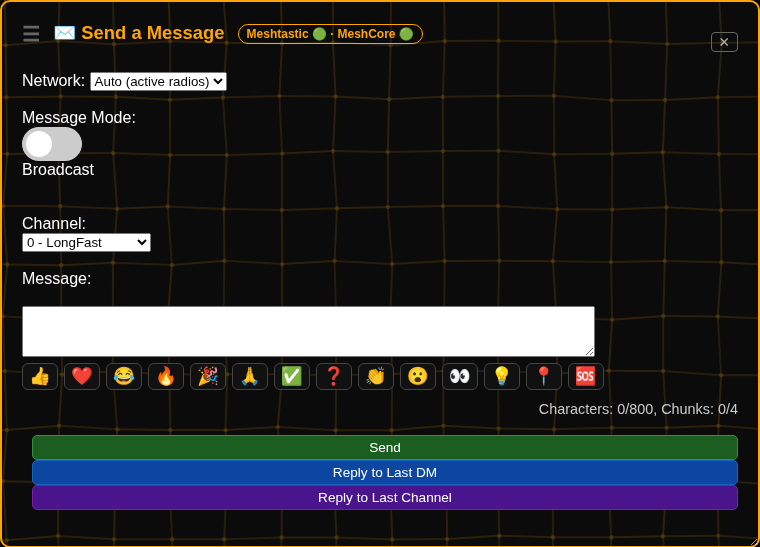Open the hamburger menu icon
This screenshot has width=760, height=547.
(x=31, y=33)
